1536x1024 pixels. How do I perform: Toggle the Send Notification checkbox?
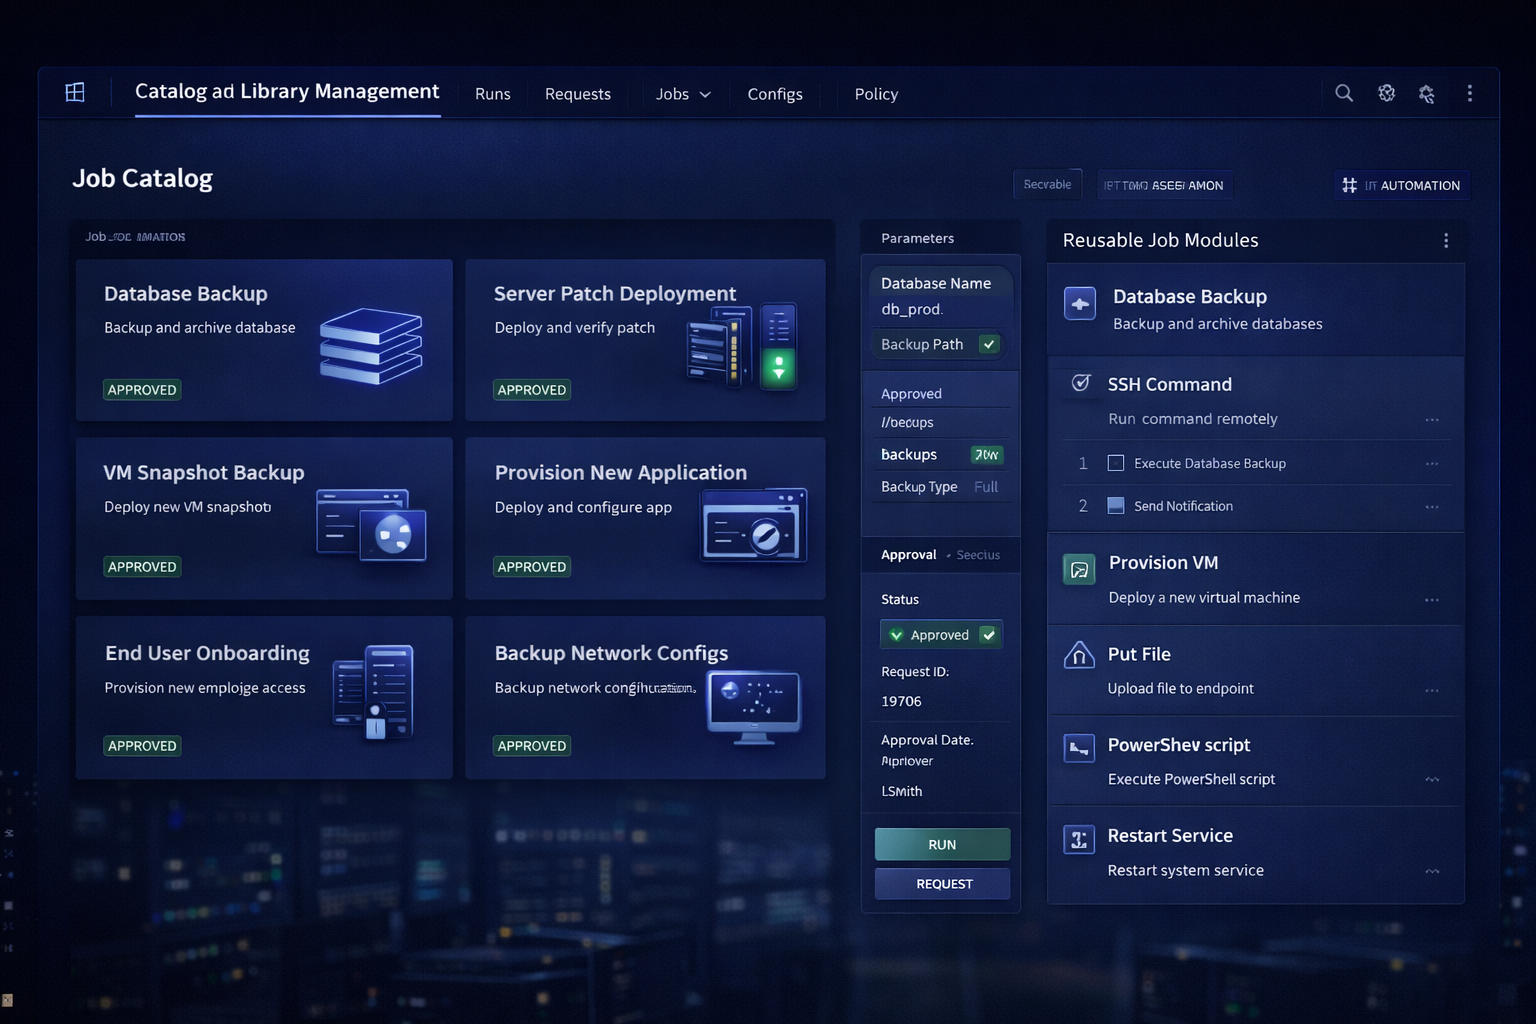click(x=1116, y=506)
